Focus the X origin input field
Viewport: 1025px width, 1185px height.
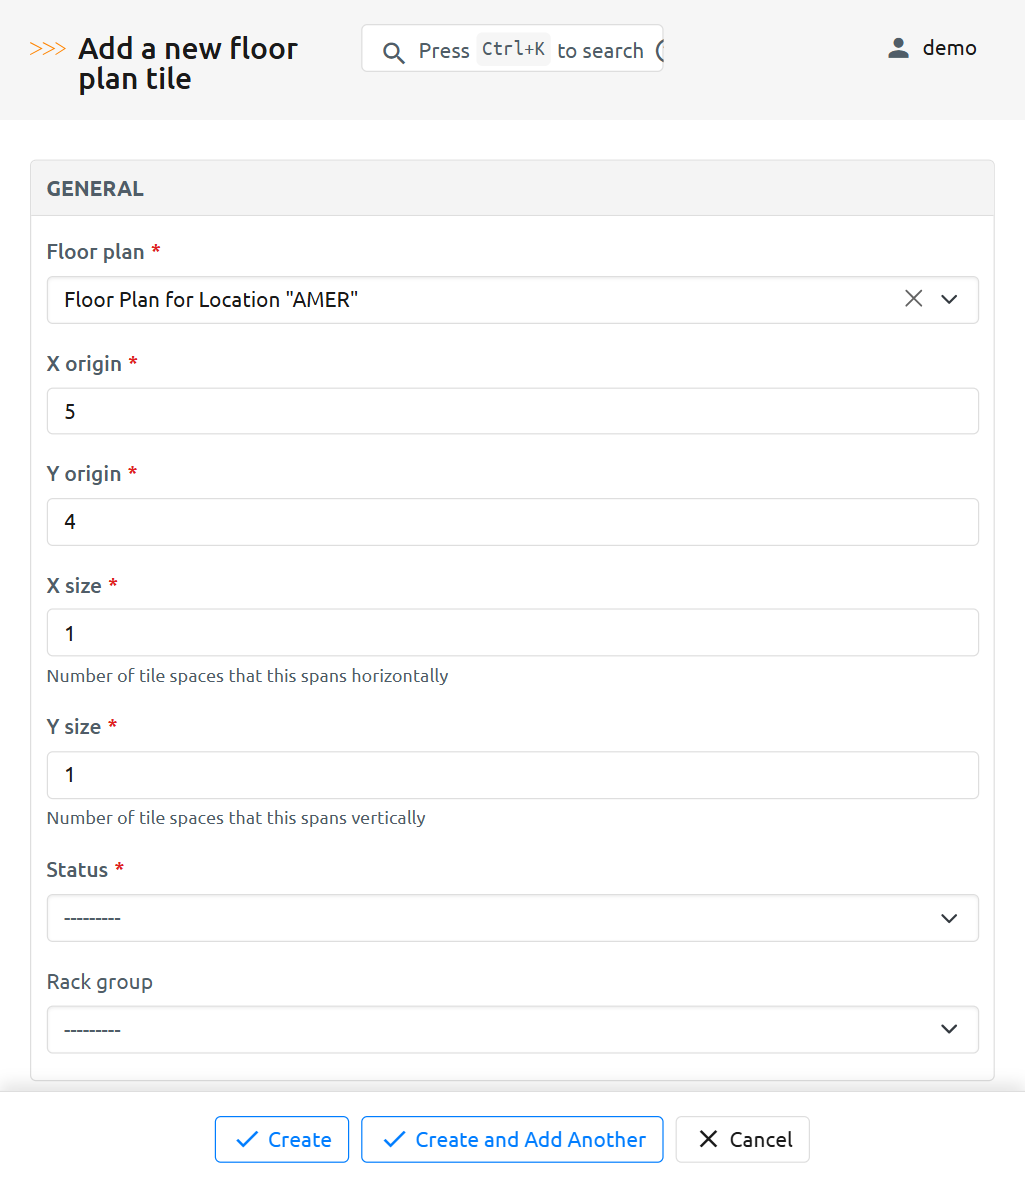click(x=512, y=411)
